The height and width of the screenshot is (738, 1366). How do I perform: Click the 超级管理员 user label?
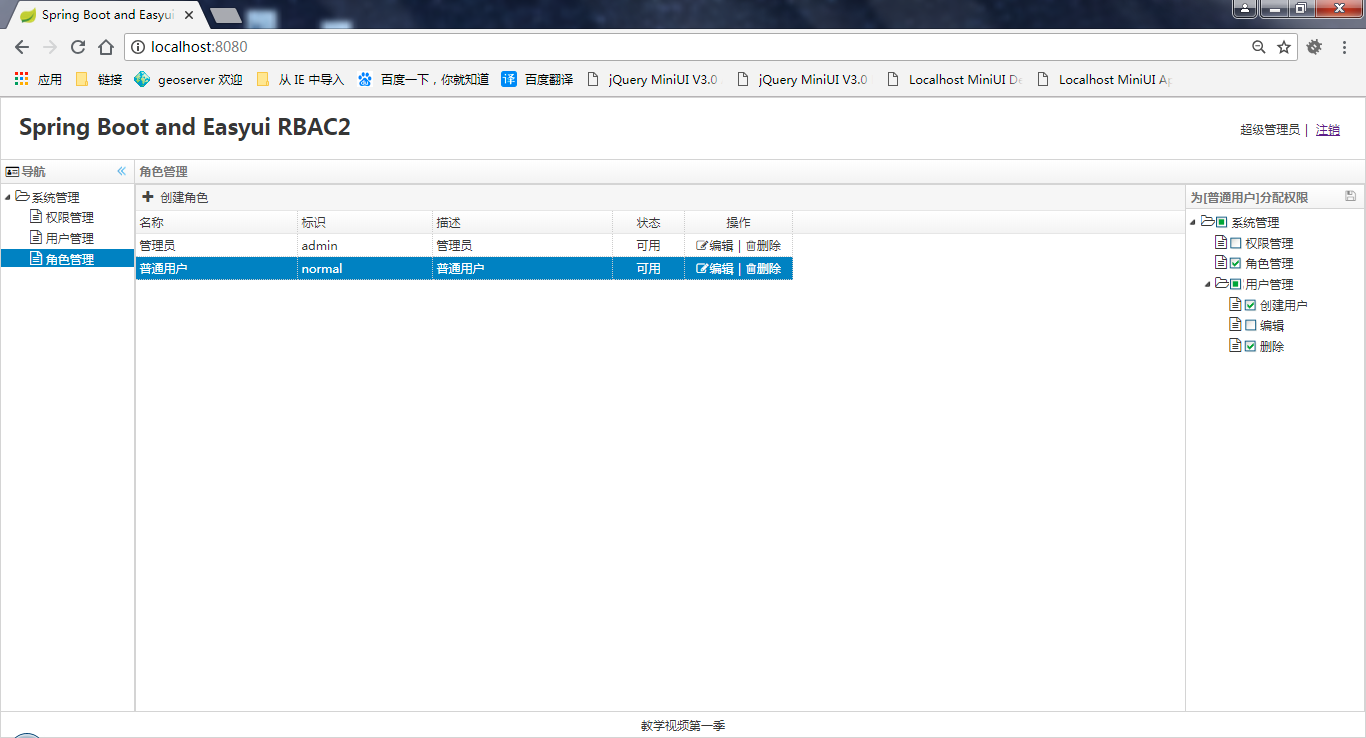(1270, 129)
